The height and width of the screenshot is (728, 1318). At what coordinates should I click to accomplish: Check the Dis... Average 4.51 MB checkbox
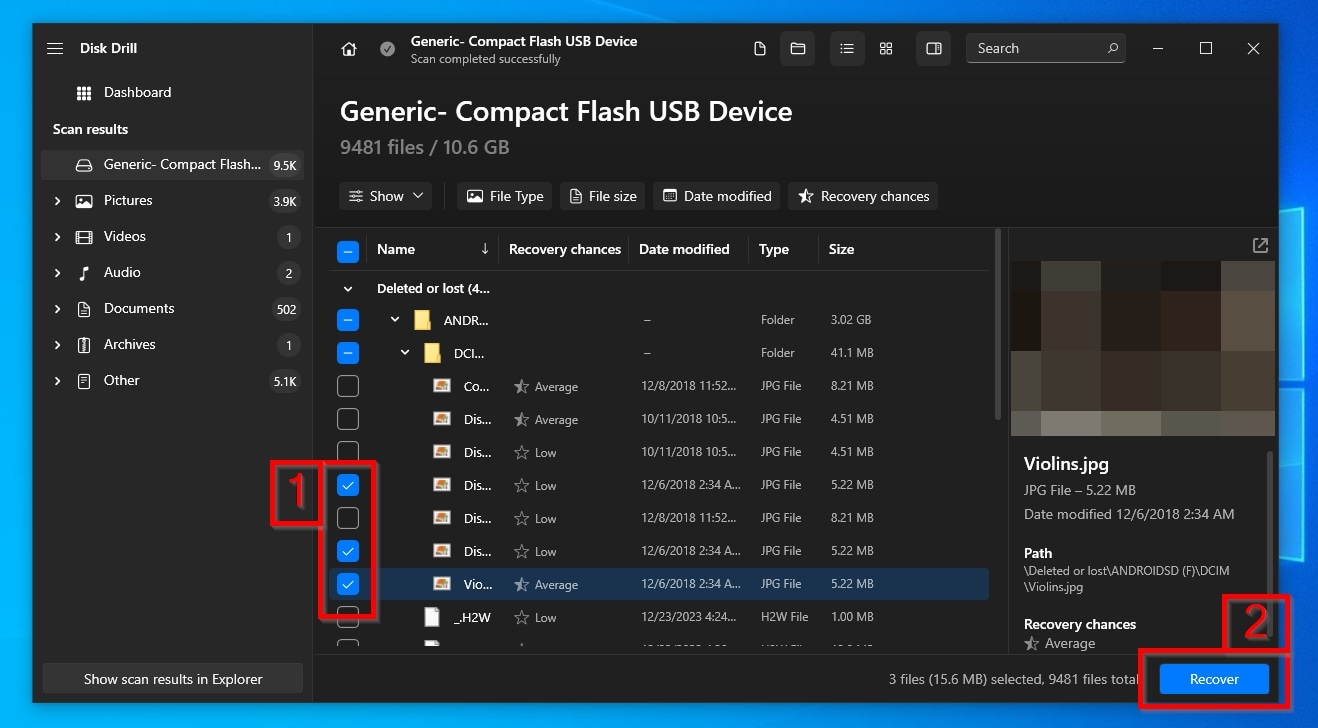point(348,420)
